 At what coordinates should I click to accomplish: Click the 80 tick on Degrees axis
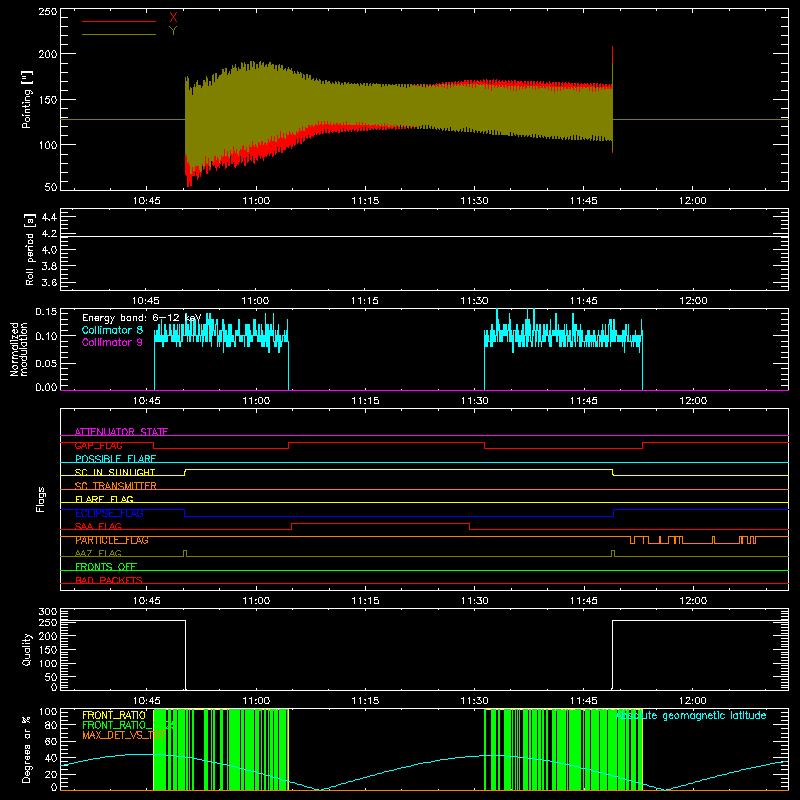(x=51, y=725)
